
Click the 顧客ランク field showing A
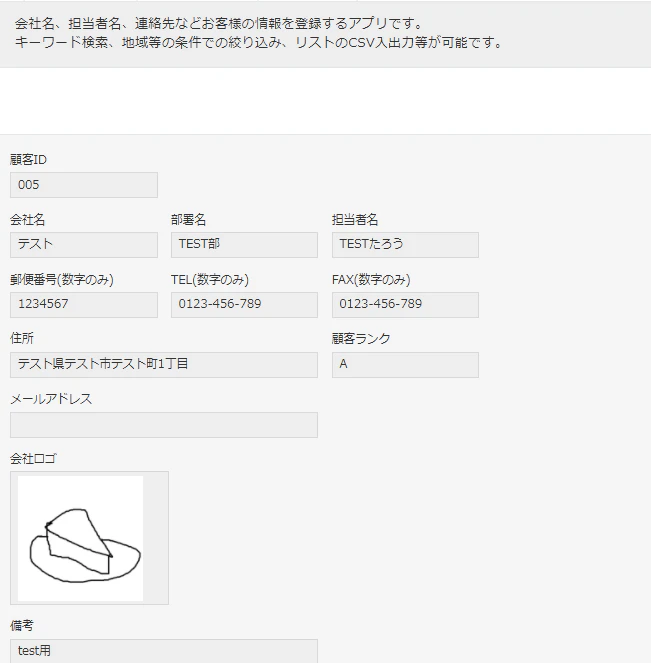click(x=405, y=365)
